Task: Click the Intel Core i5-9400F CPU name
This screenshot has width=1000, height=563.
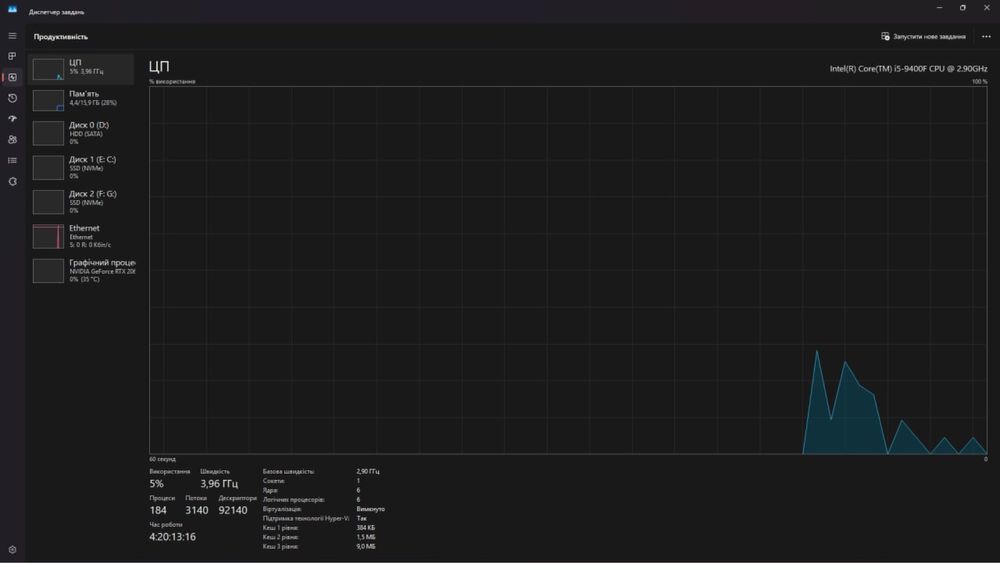Action: coord(908,68)
